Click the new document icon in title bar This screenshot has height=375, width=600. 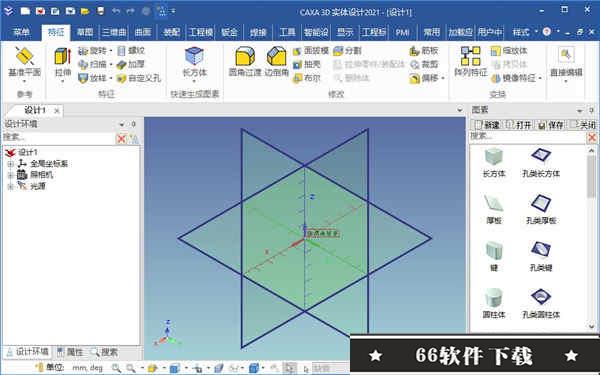(x=25, y=11)
